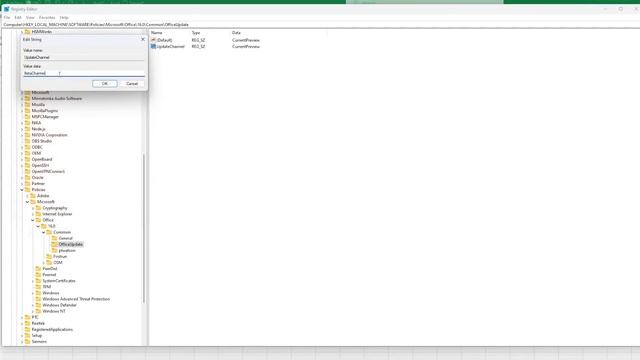Expand the Adobe key under Policies
This screenshot has height=360, width=640.
(27, 196)
